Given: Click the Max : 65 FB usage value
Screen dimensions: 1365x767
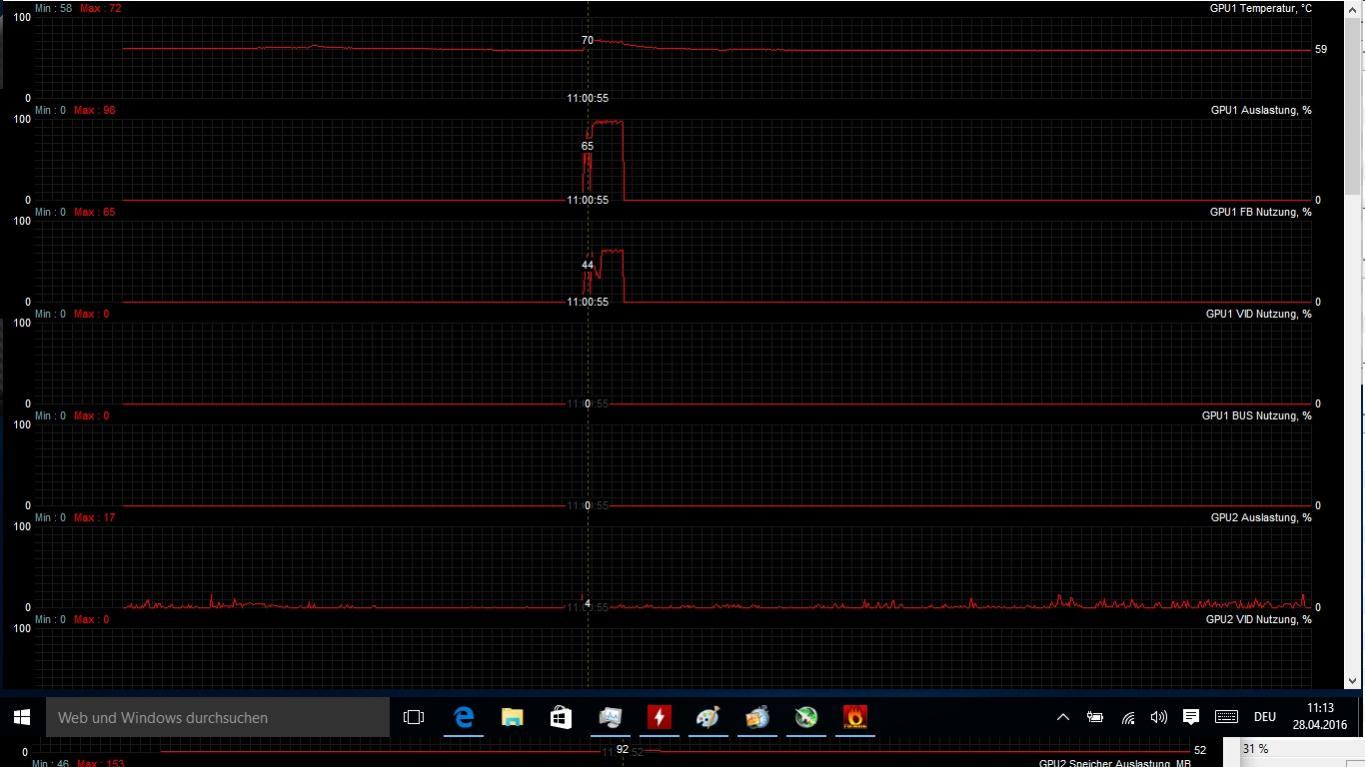Looking at the screenshot, I should click(x=95, y=212).
